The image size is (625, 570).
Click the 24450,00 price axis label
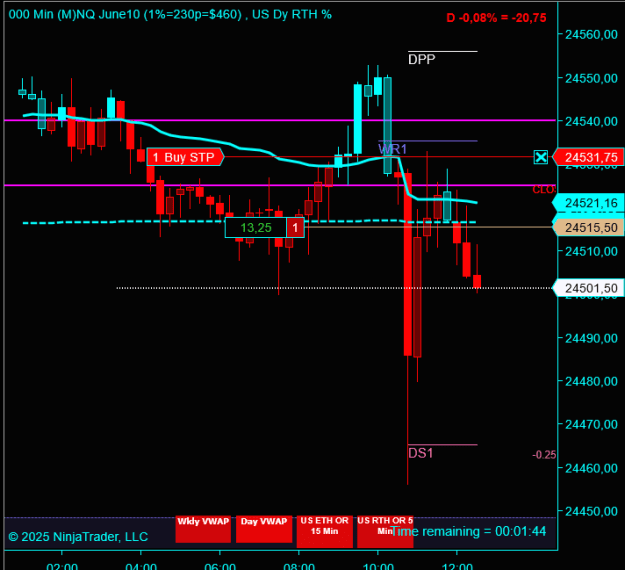coord(592,511)
